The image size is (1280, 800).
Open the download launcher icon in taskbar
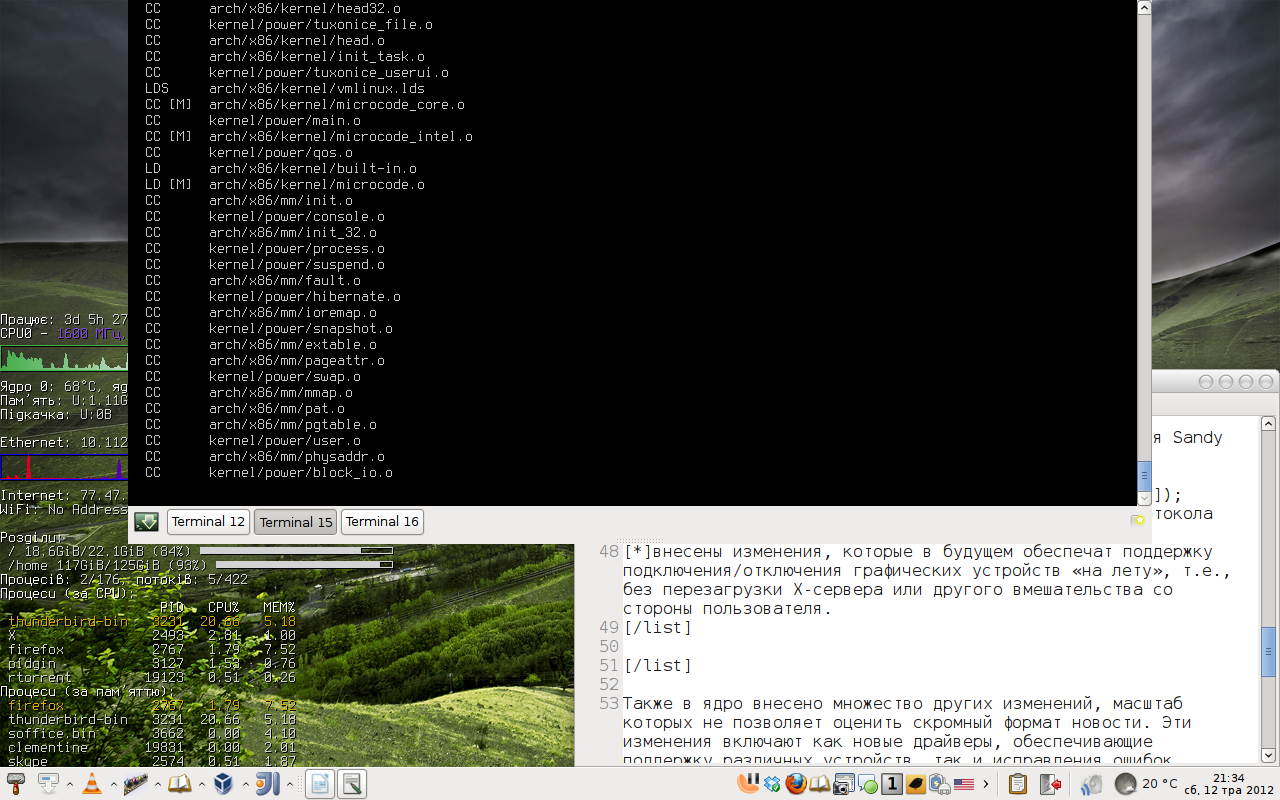[x=48, y=784]
